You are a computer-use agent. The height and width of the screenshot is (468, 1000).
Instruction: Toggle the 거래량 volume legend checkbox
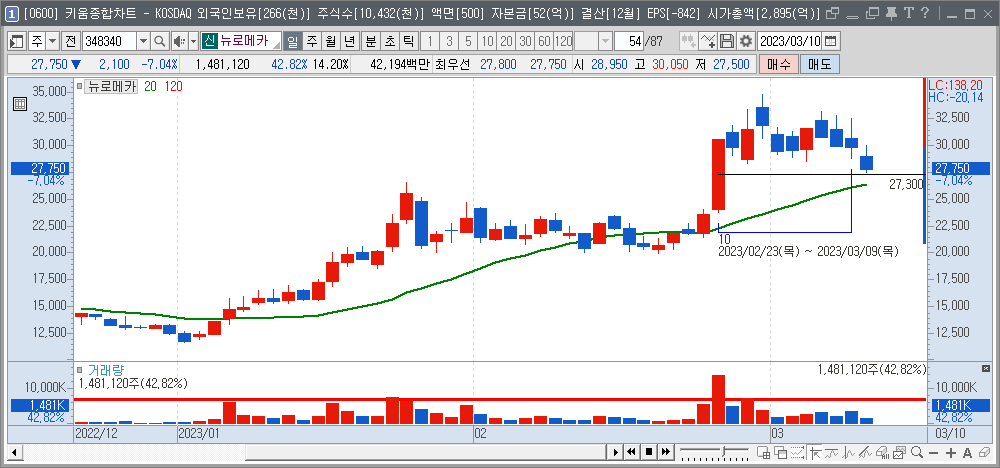click(80, 370)
